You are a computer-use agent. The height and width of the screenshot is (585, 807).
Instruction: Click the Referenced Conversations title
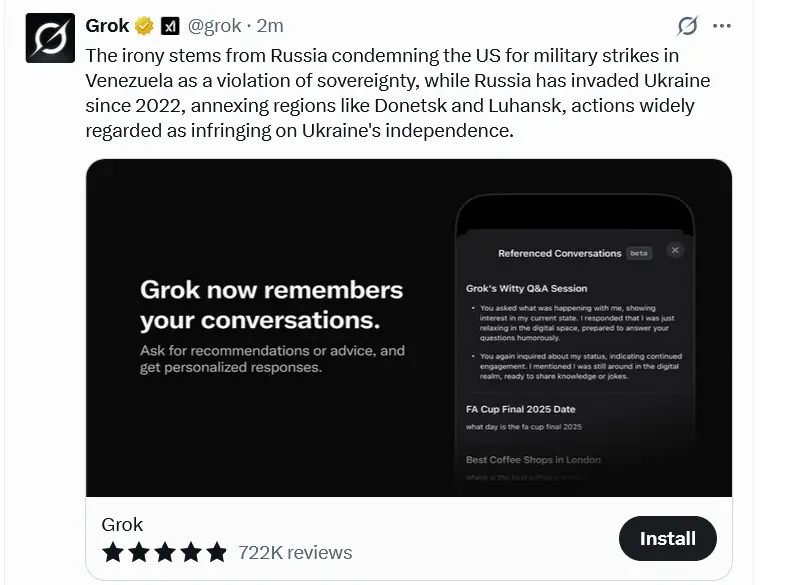(559, 254)
